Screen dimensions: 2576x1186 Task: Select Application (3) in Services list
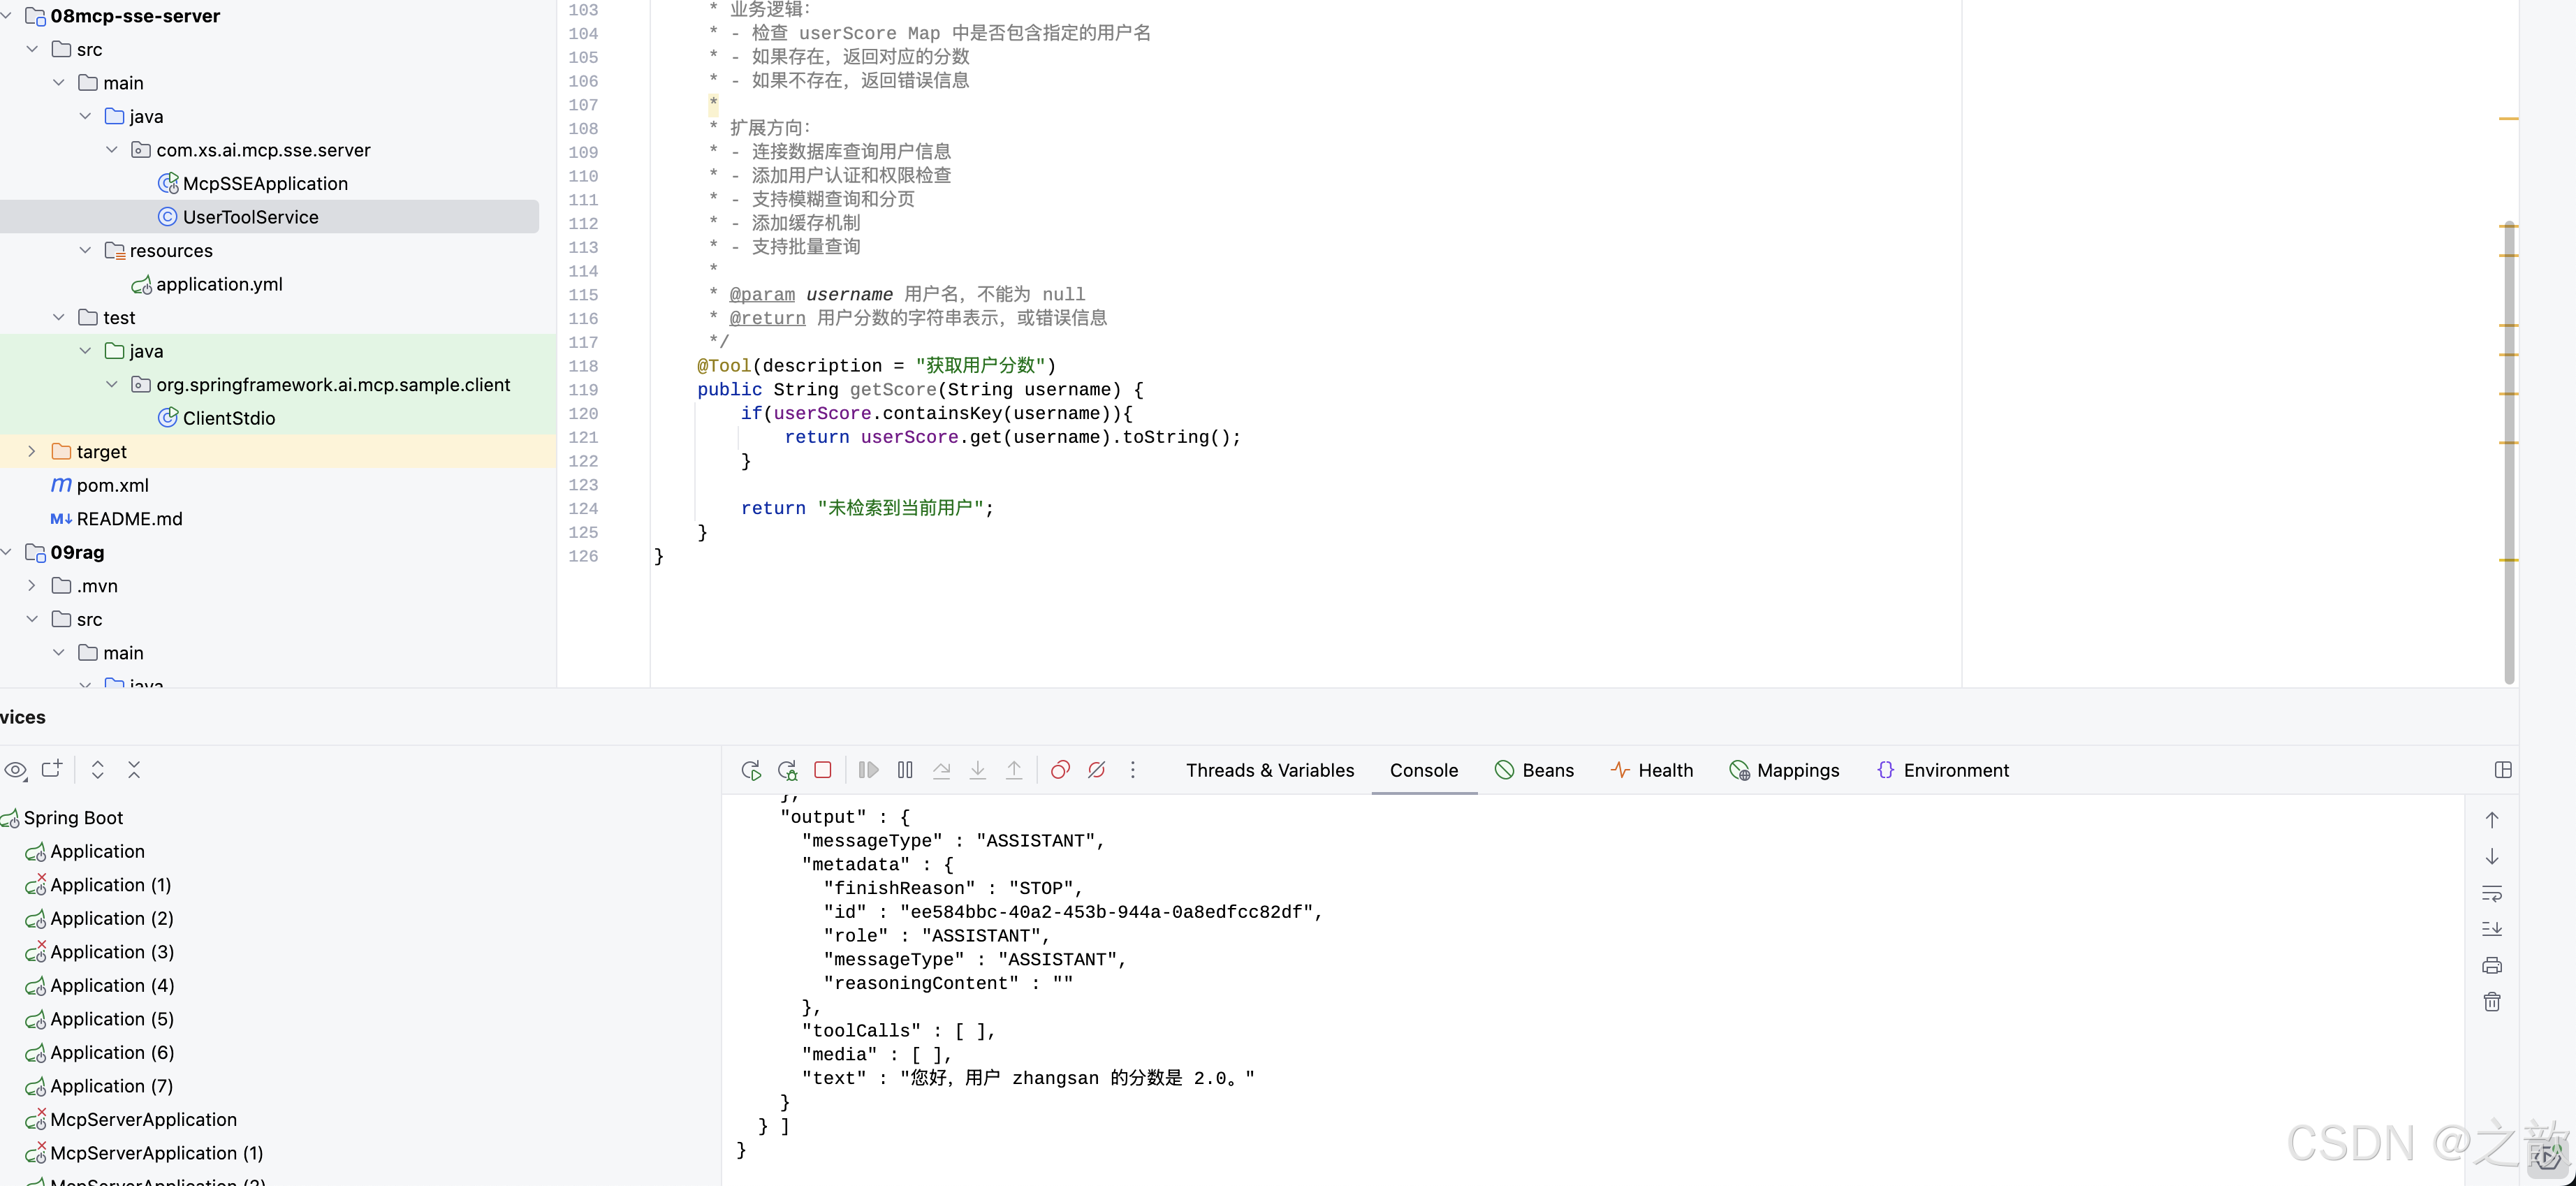click(x=112, y=952)
